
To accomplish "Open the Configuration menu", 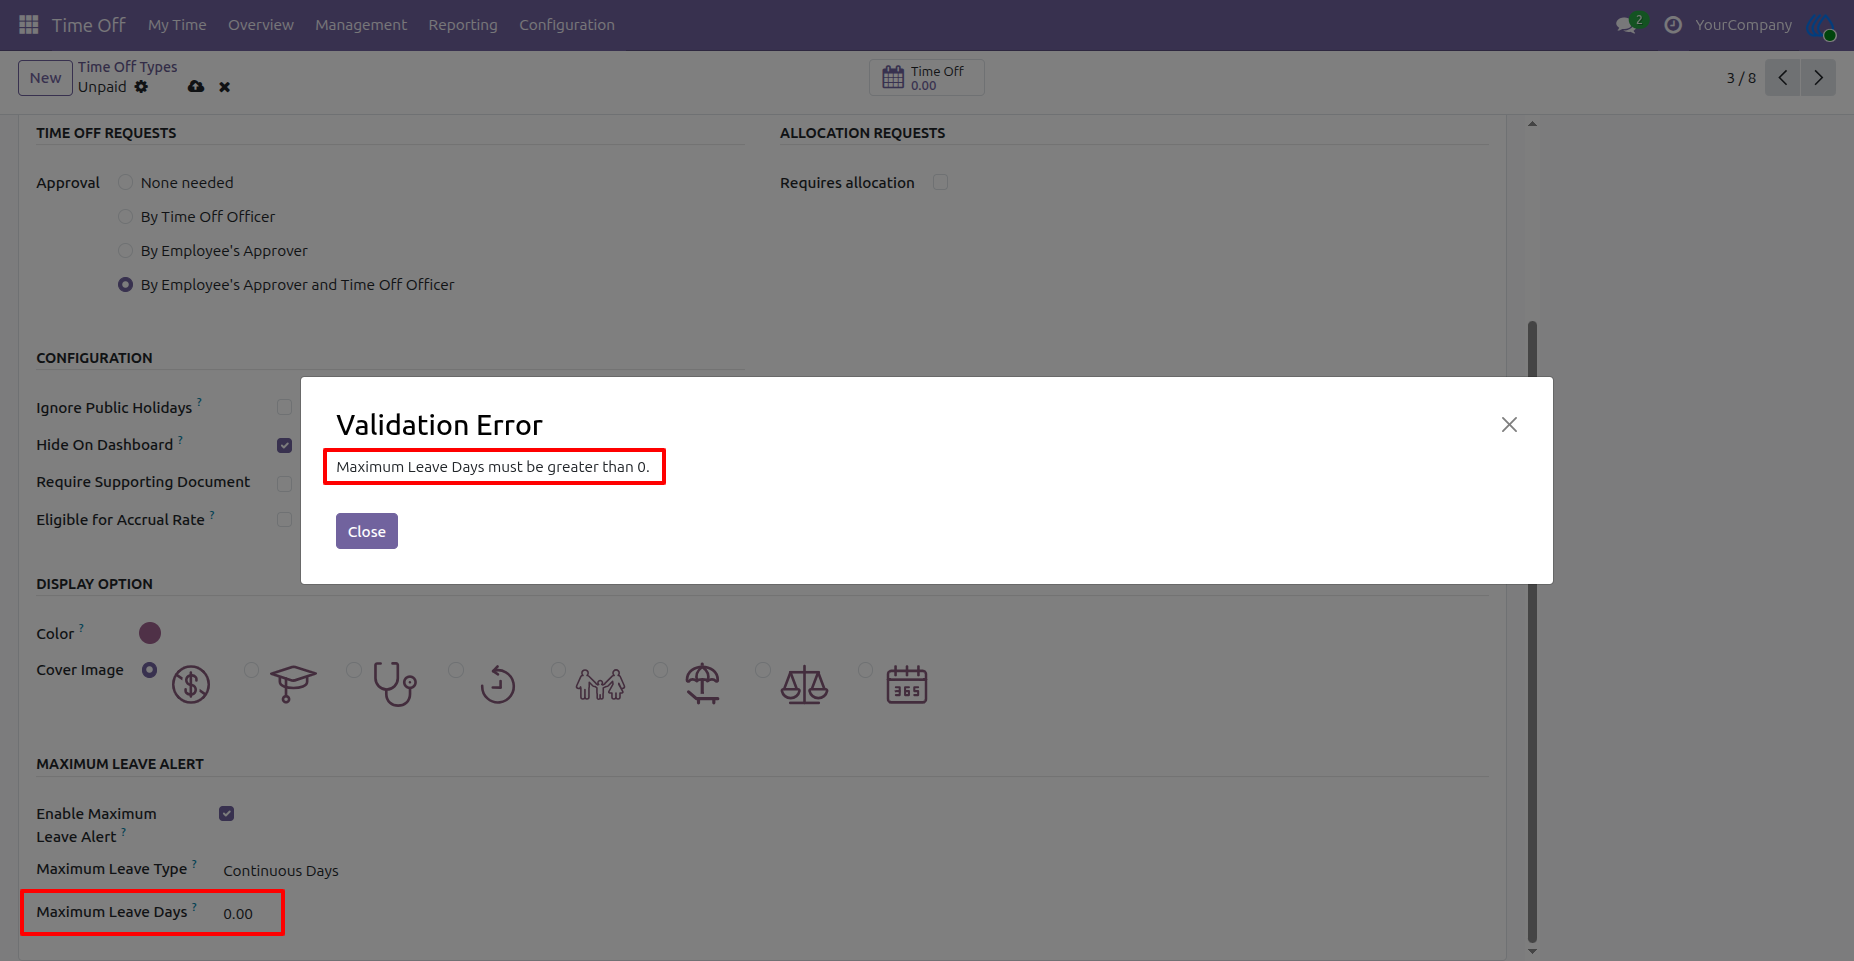I will 567,25.
